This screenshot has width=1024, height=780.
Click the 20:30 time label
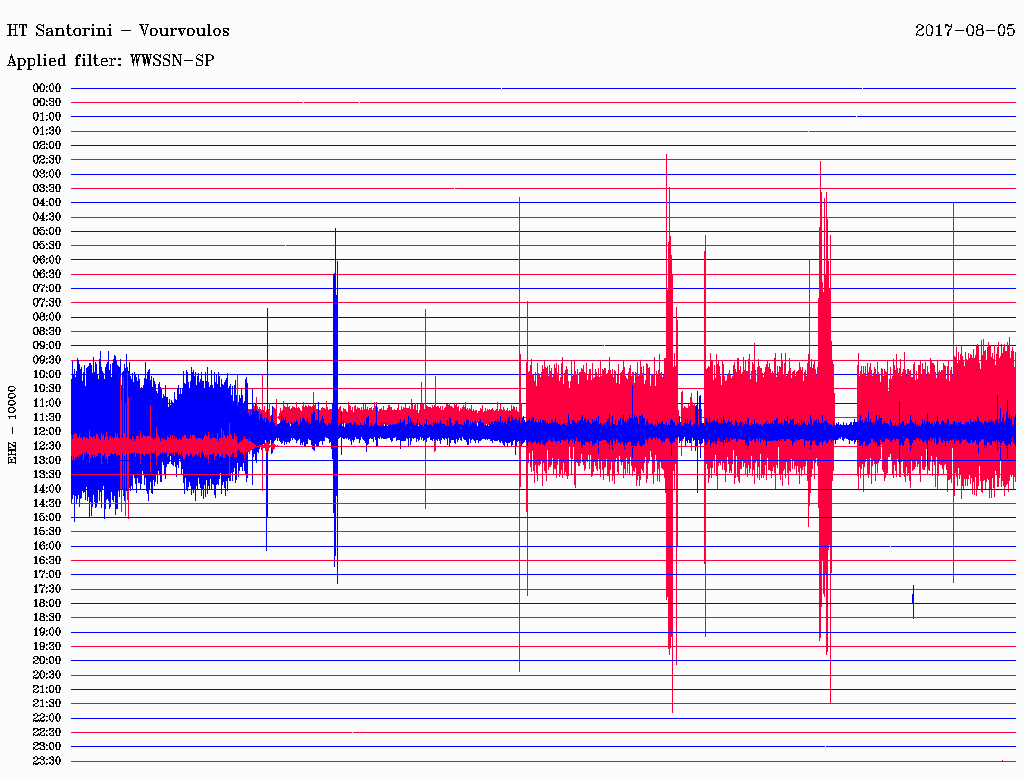coord(47,675)
